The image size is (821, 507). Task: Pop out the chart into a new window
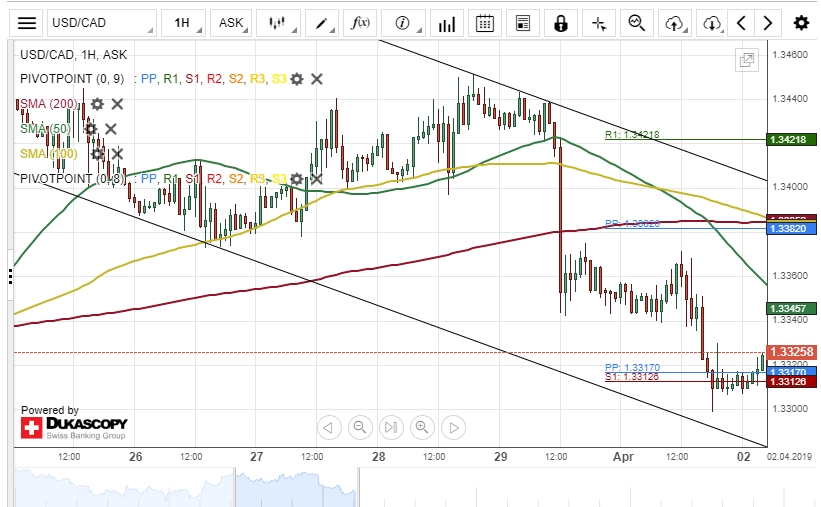click(746, 60)
